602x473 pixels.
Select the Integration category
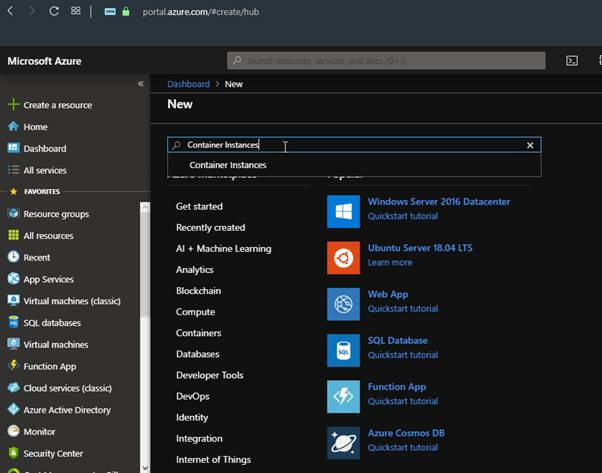[x=199, y=439]
